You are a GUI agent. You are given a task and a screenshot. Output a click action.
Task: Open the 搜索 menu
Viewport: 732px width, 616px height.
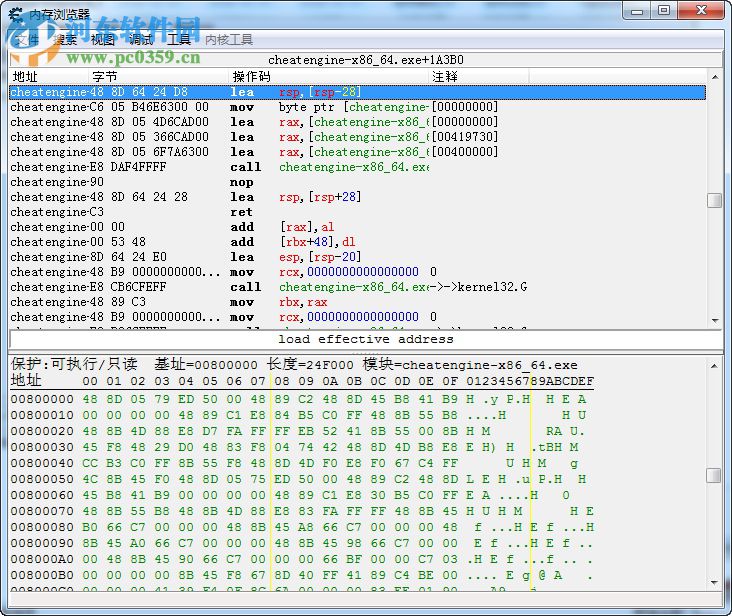64,40
